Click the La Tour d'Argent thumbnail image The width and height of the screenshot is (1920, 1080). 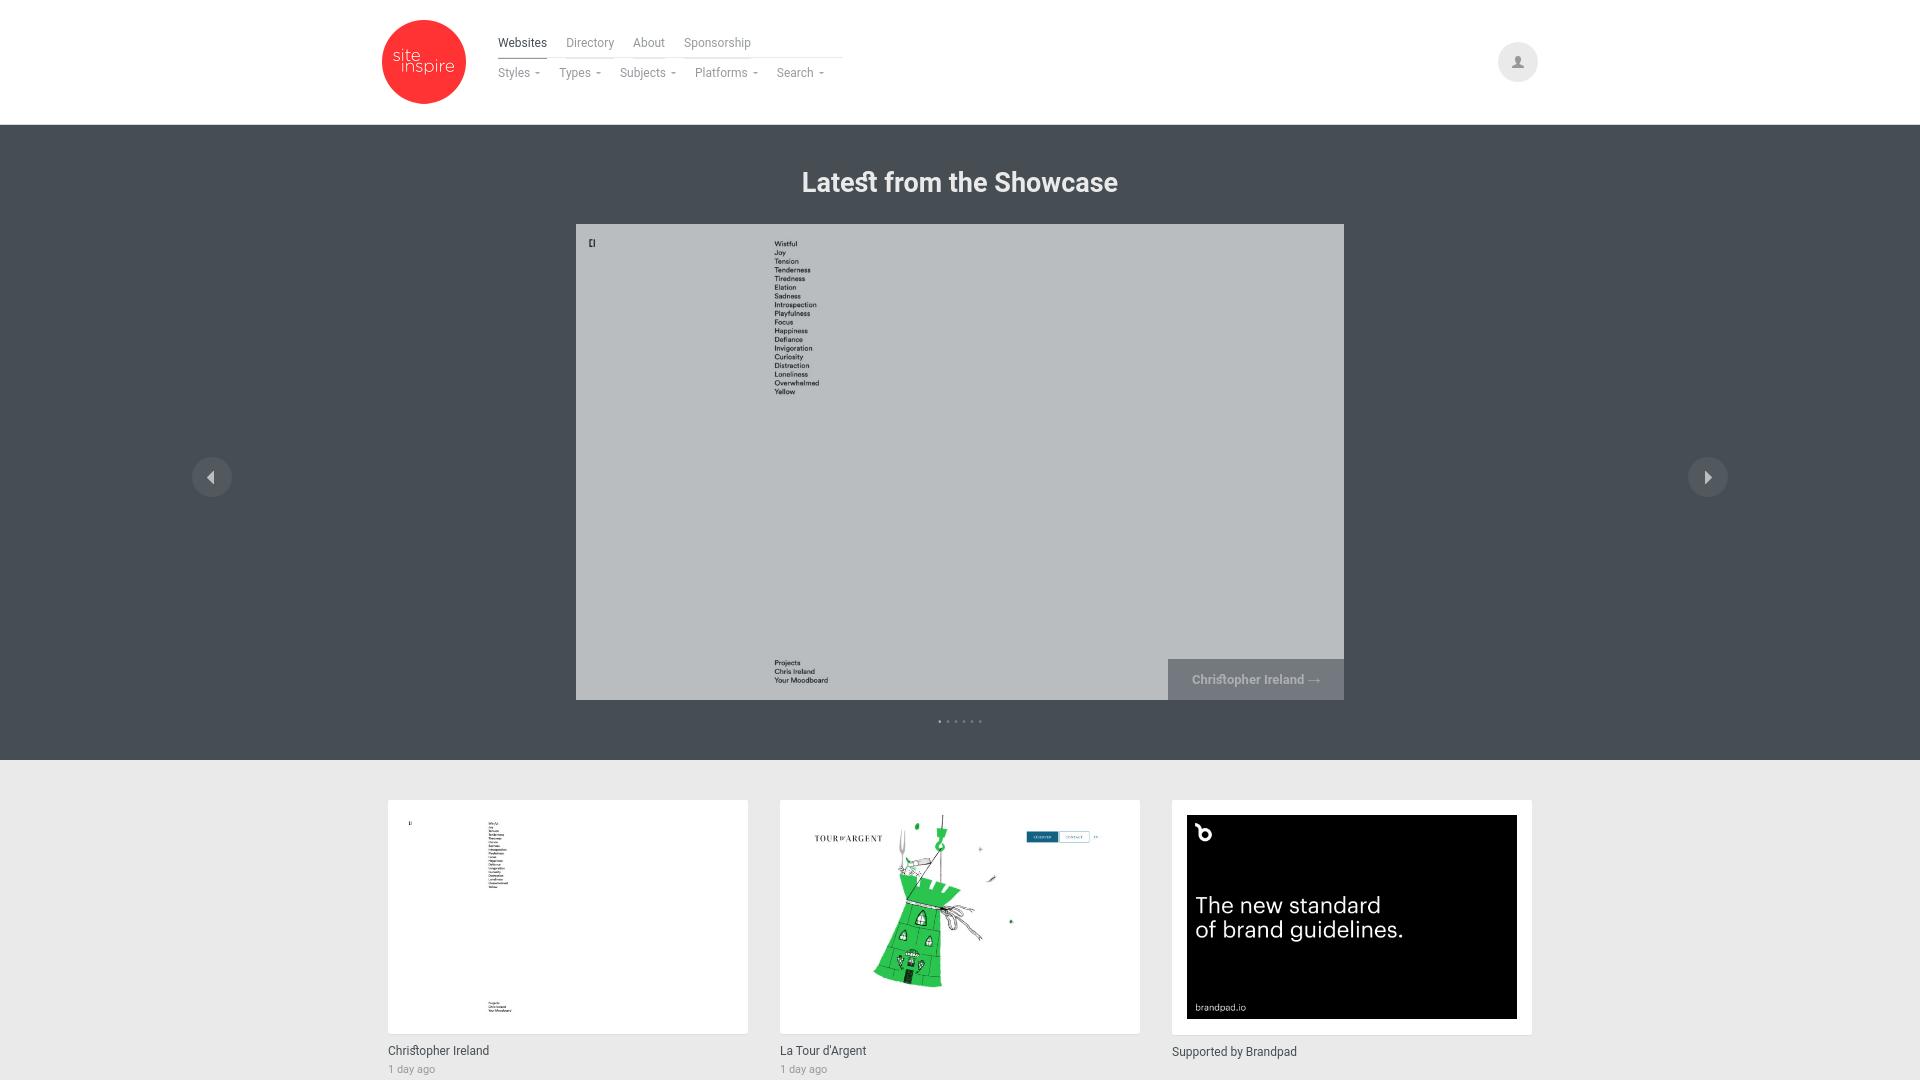coord(959,916)
